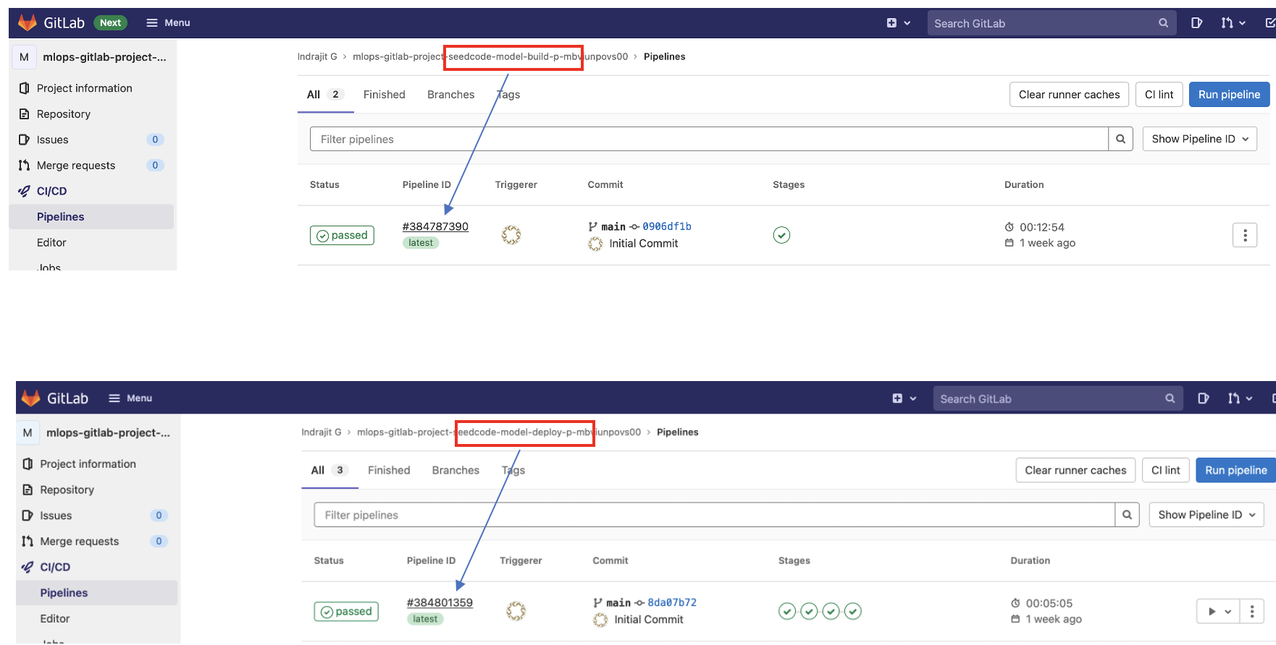Open Issues in the bottom sidebar
The image size is (1276, 645).
pyautogui.click(x=56, y=516)
